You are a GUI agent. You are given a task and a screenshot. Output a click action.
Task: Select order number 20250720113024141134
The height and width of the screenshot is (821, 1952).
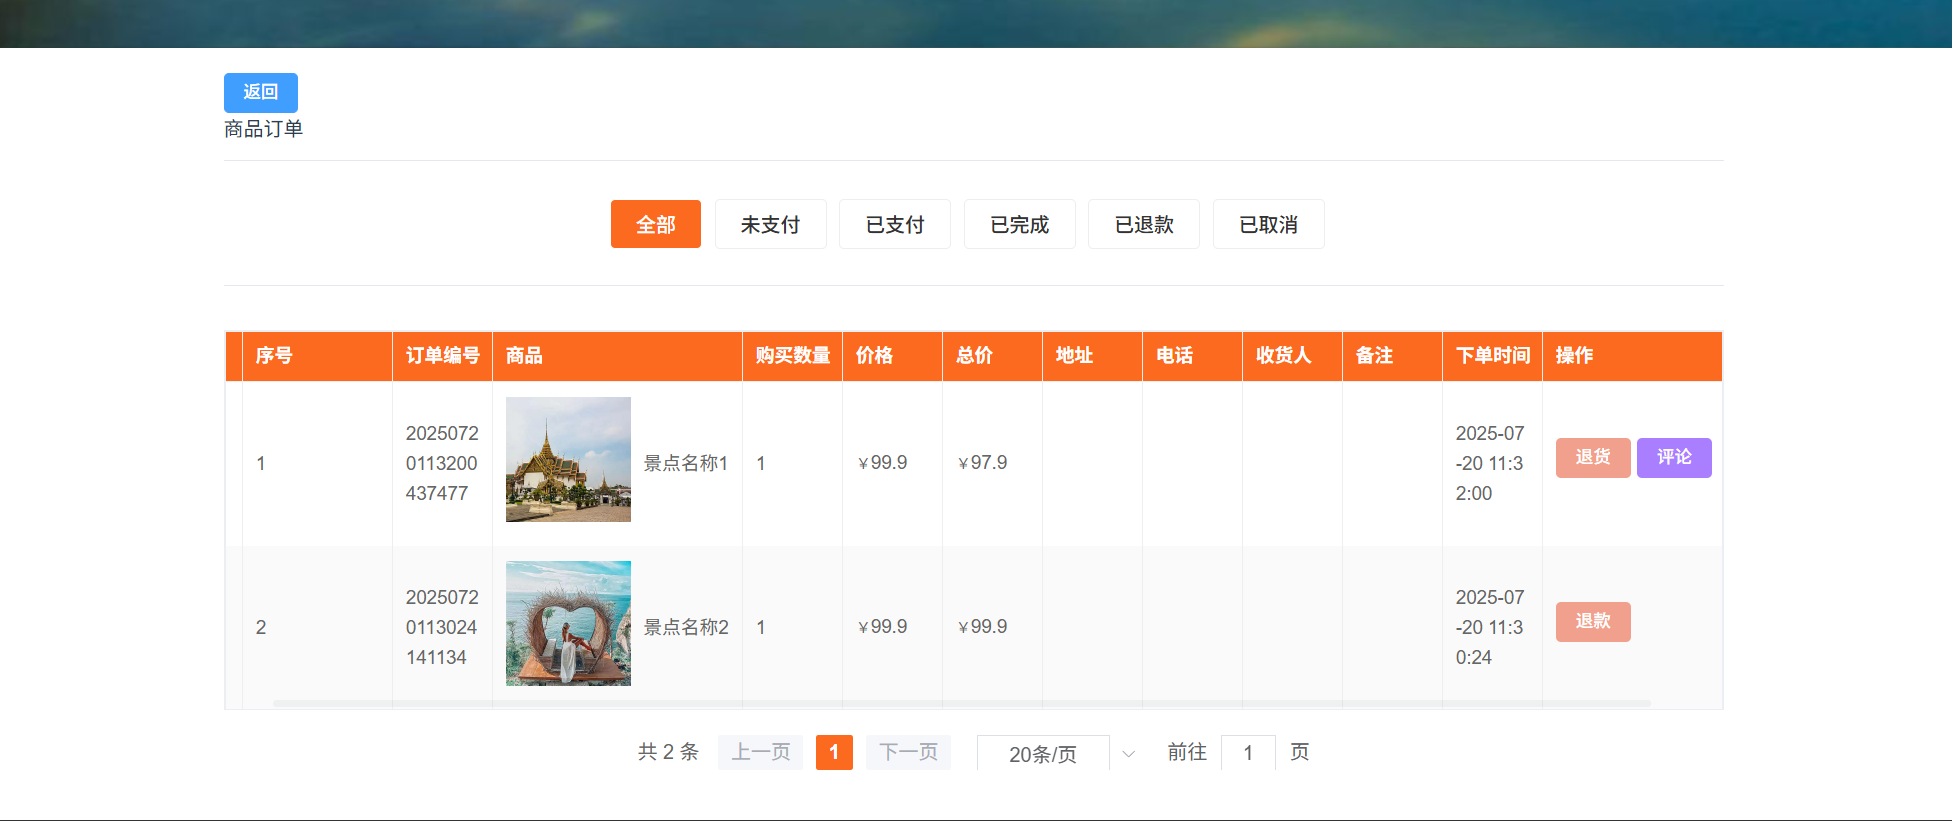pyautogui.click(x=442, y=627)
